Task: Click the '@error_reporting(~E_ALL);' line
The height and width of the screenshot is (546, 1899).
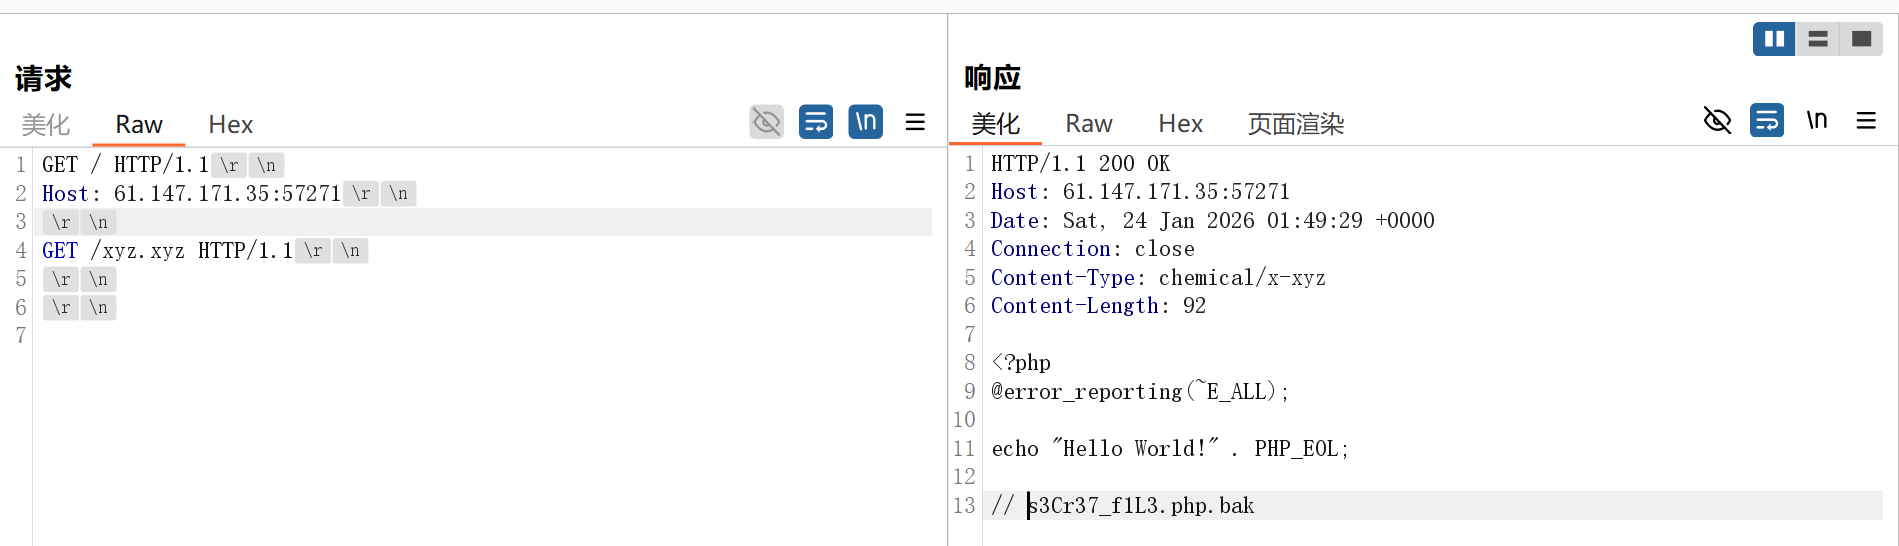Action: (1140, 391)
